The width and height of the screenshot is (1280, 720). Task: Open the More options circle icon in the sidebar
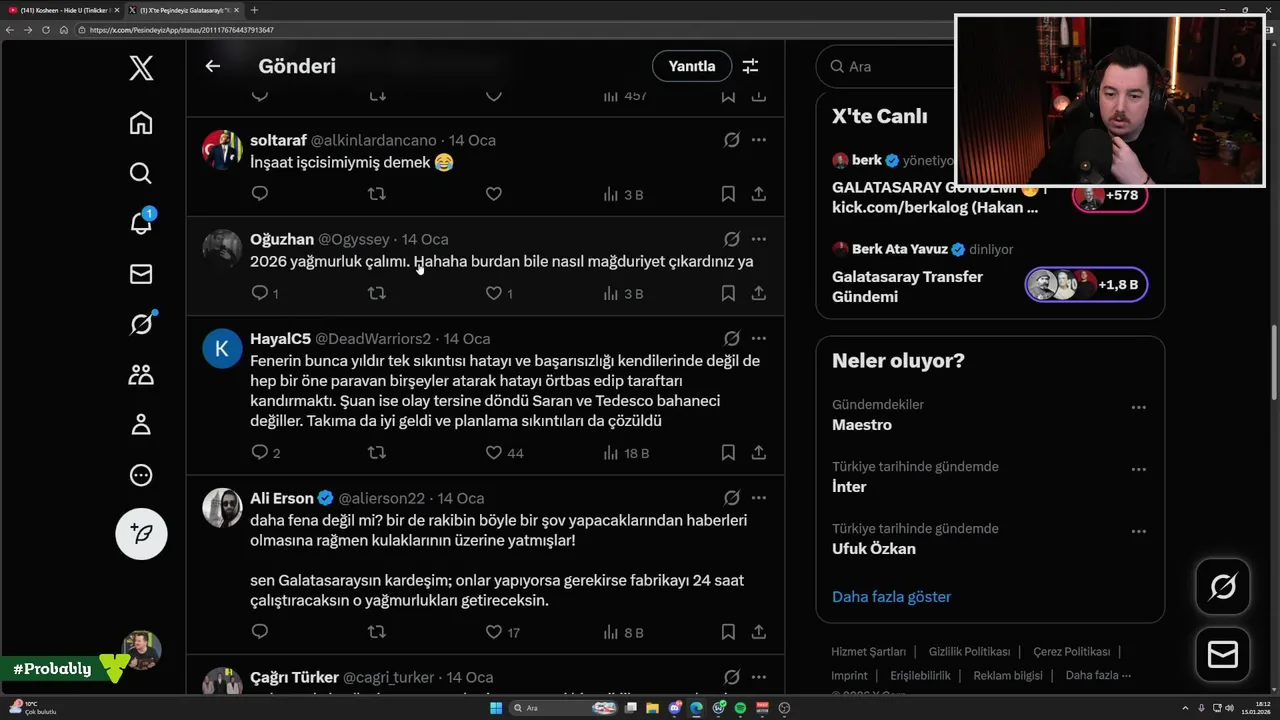tap(141, 475)
